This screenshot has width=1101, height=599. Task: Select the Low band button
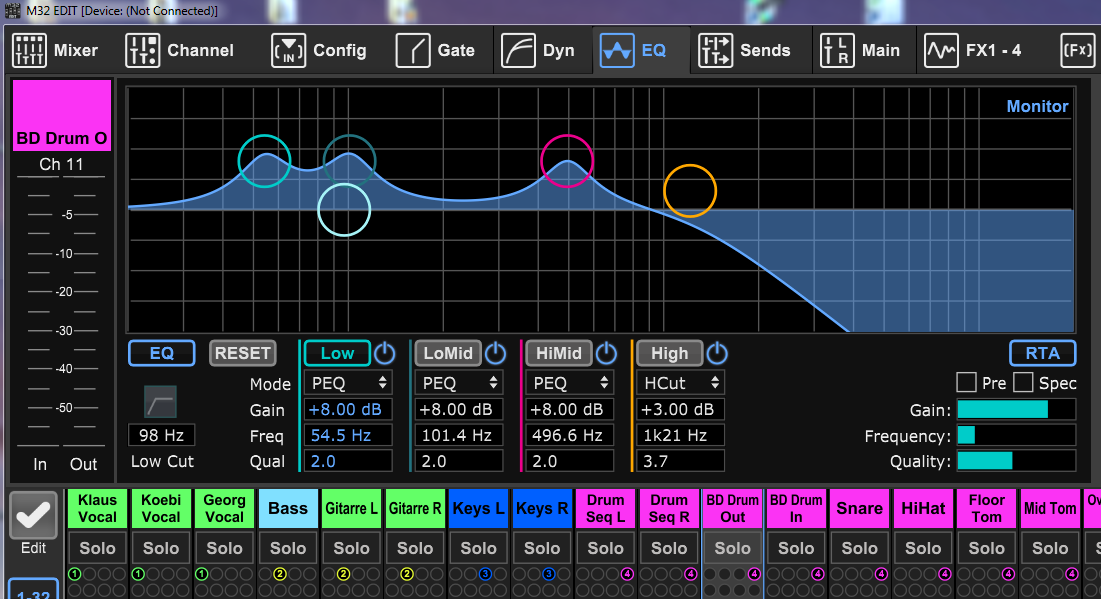click(x=337, y=353)
